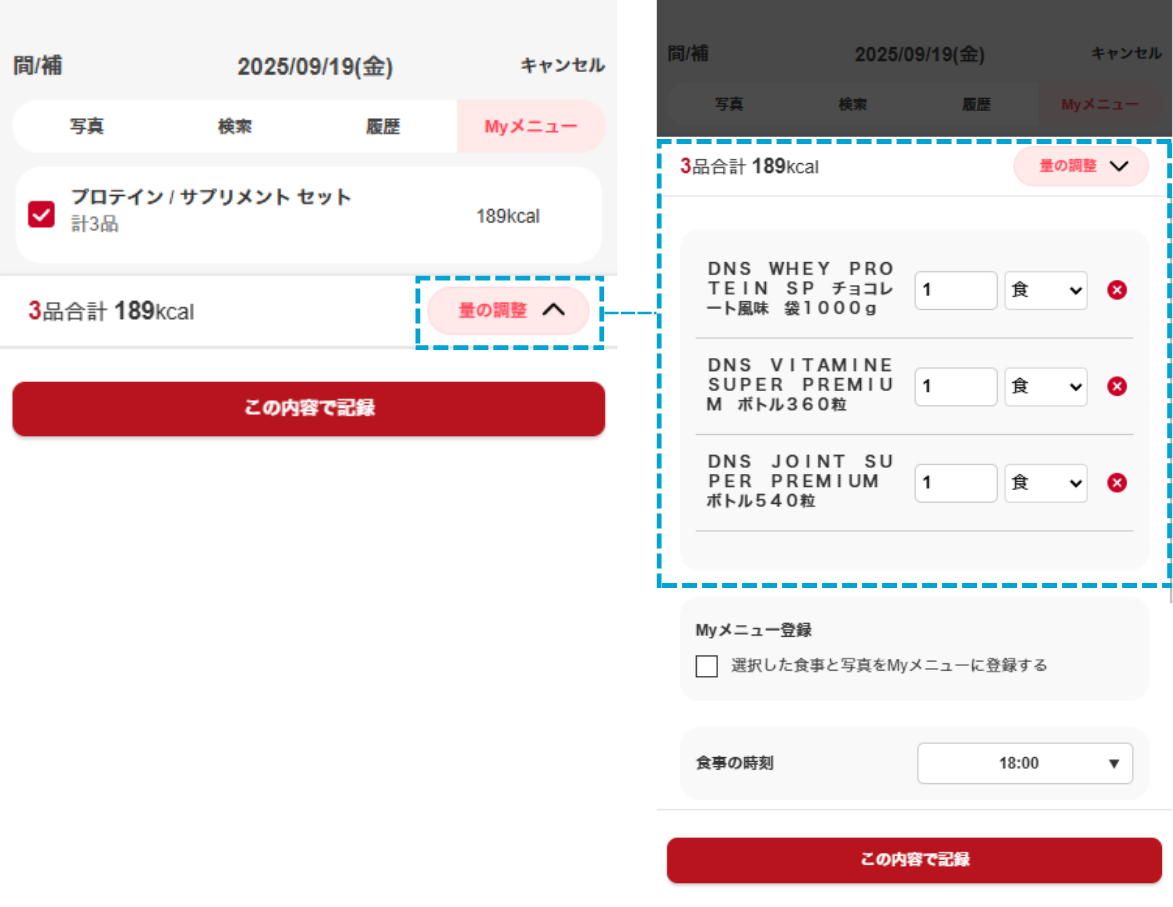Switch to 検索 tab in left panel
This screenshot has width=1173, height=907.
point(235,127)
